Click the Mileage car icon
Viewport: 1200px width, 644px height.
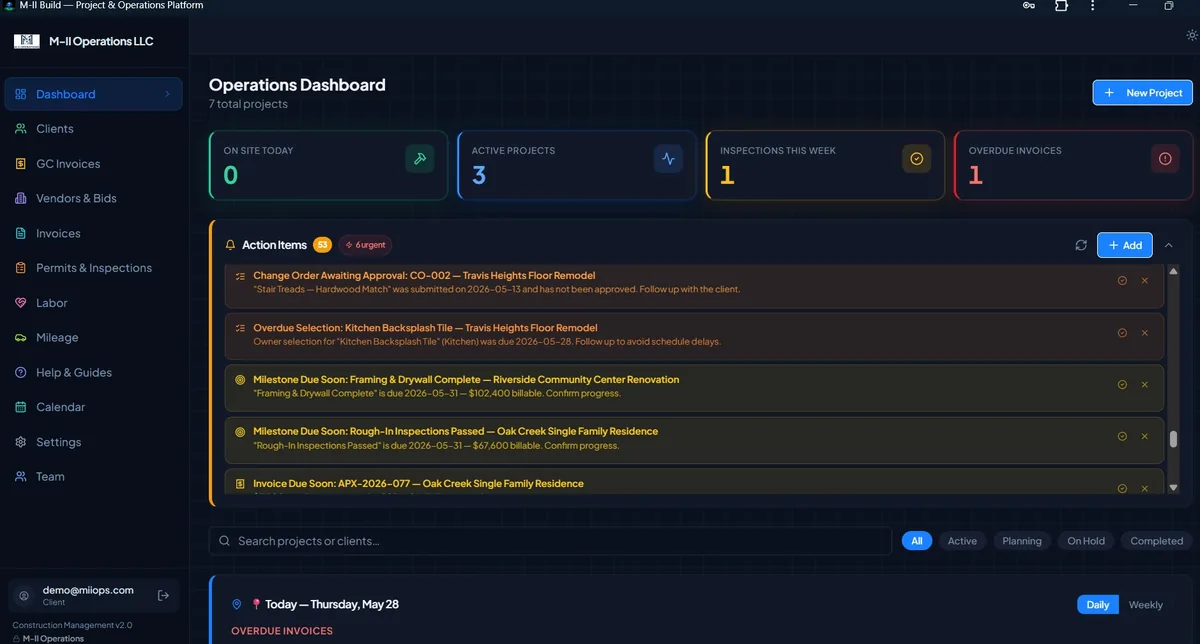(x=20, y=338)
